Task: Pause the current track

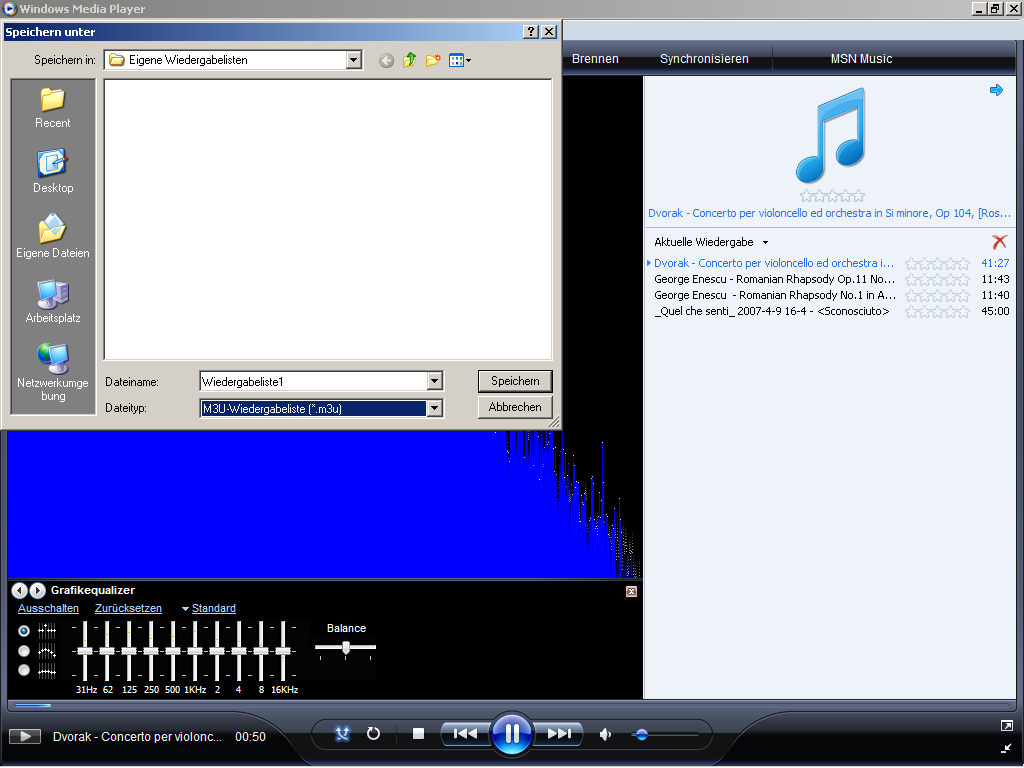Action: (511, 734)
